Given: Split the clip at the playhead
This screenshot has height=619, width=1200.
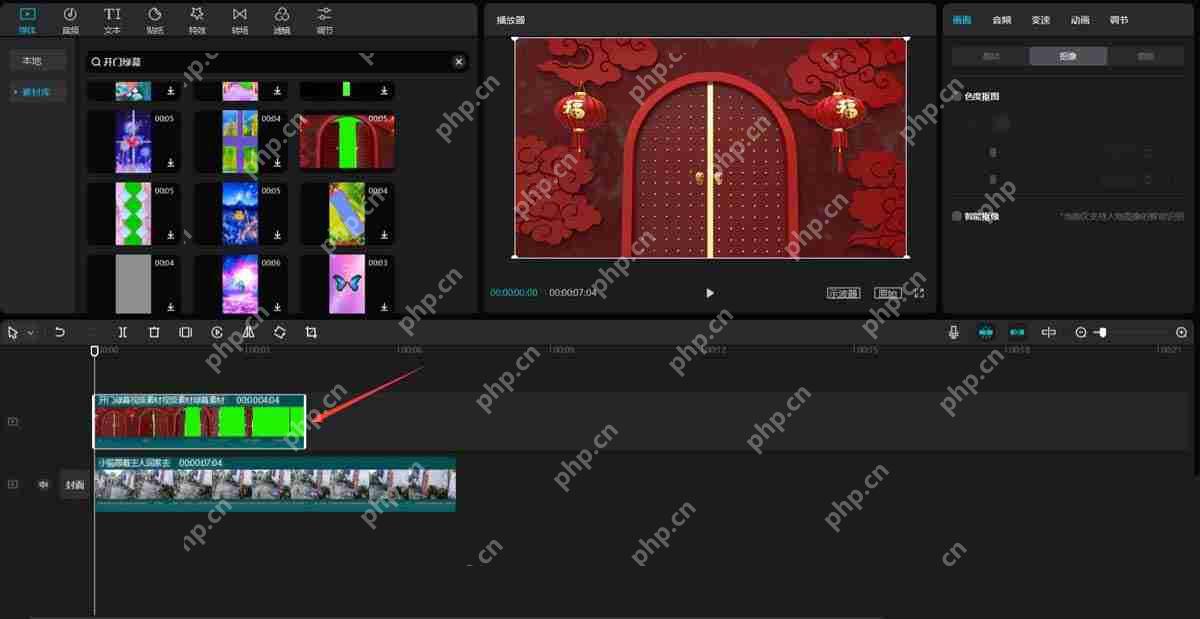Looking at the screenshot, I should [122, 332].
